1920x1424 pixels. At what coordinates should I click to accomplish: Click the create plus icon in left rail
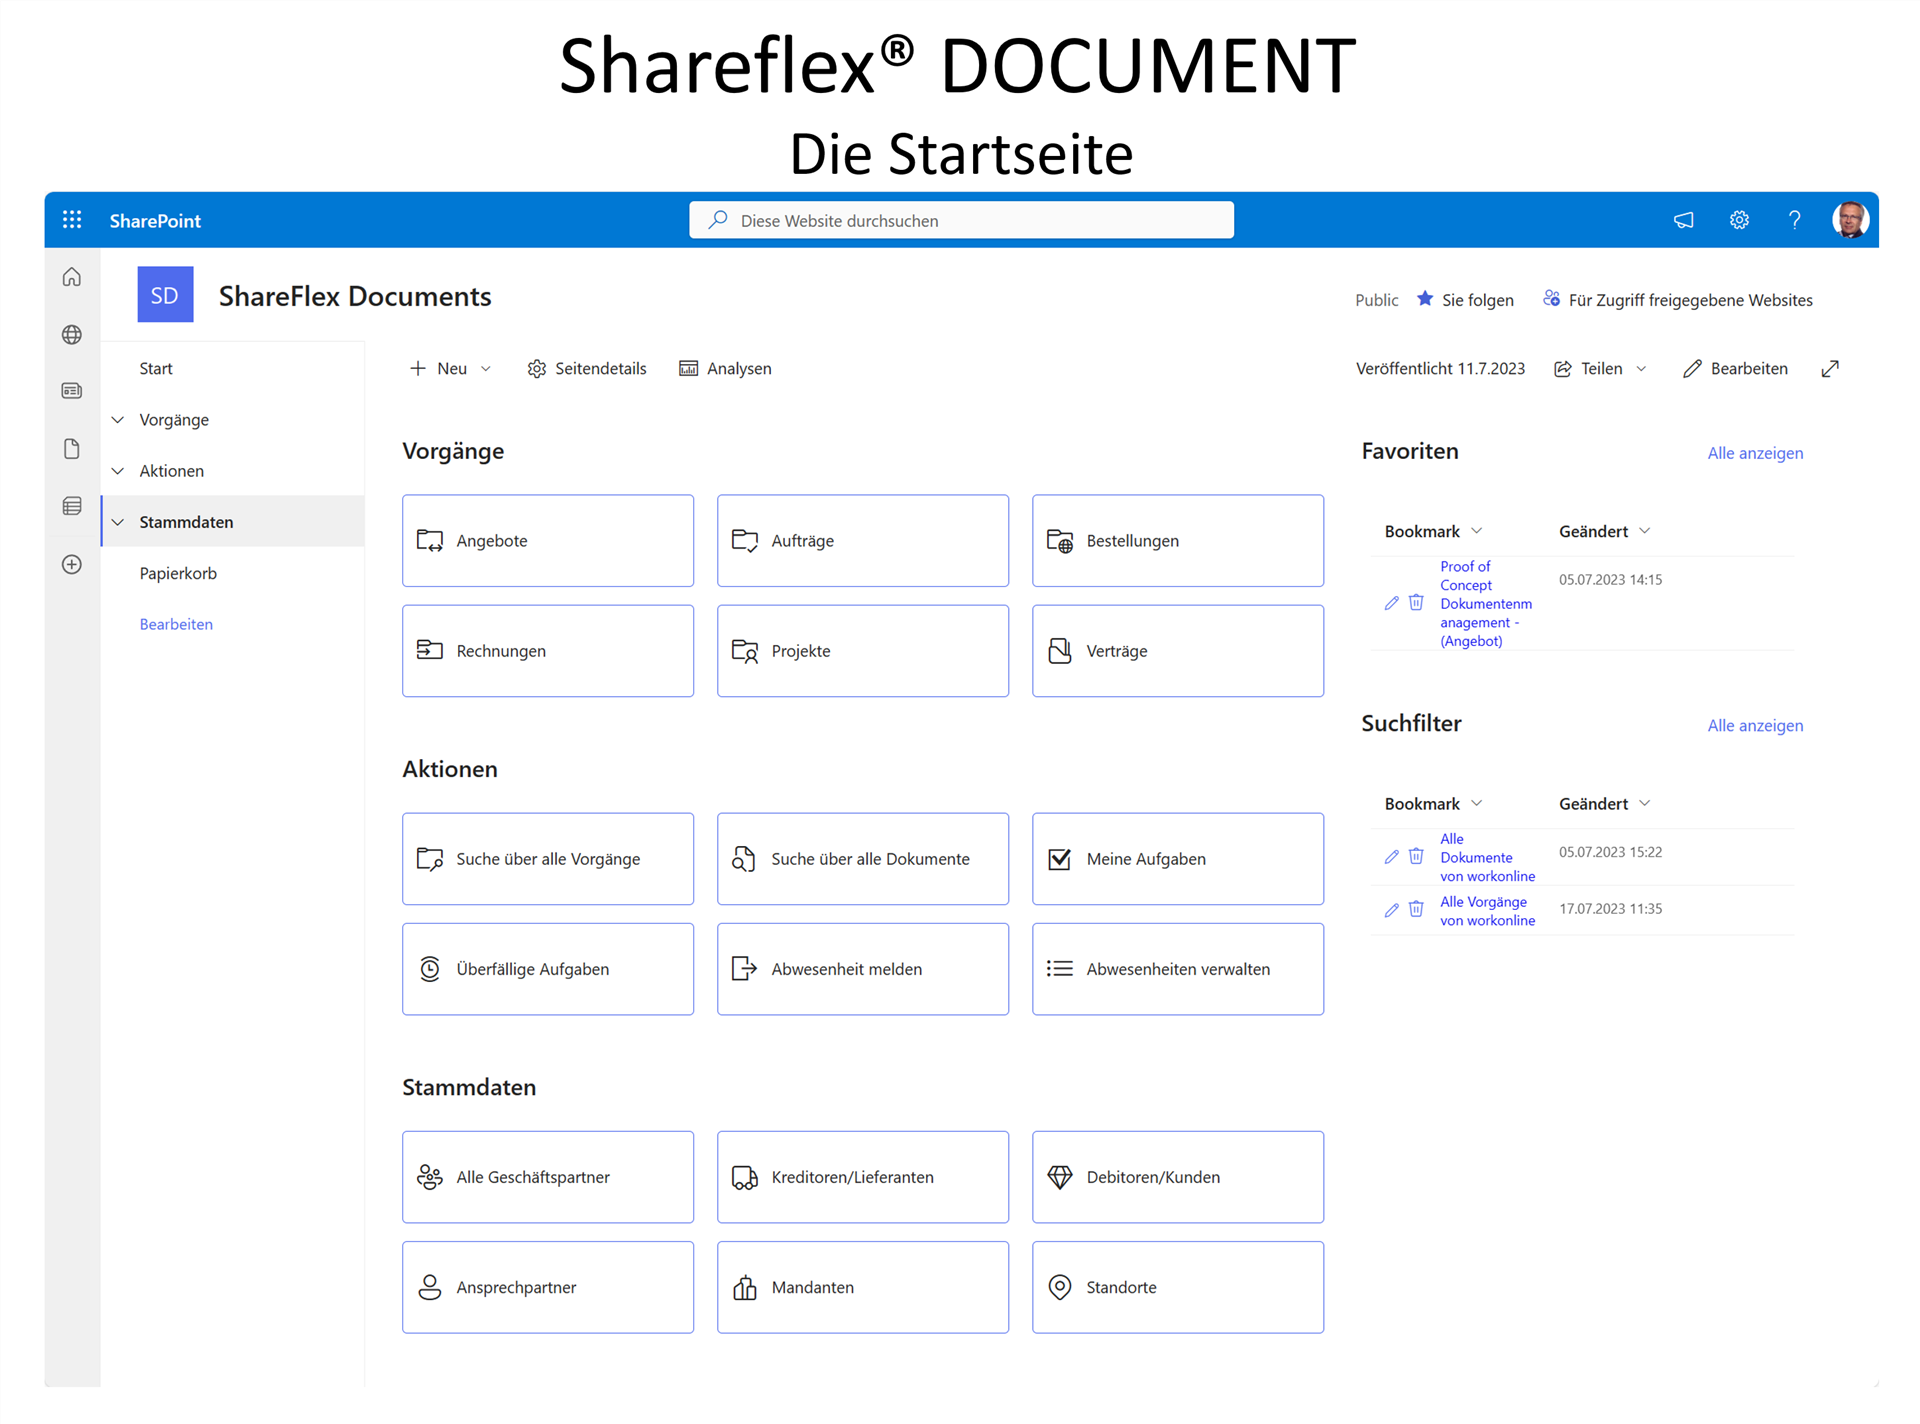pos(72,565)
